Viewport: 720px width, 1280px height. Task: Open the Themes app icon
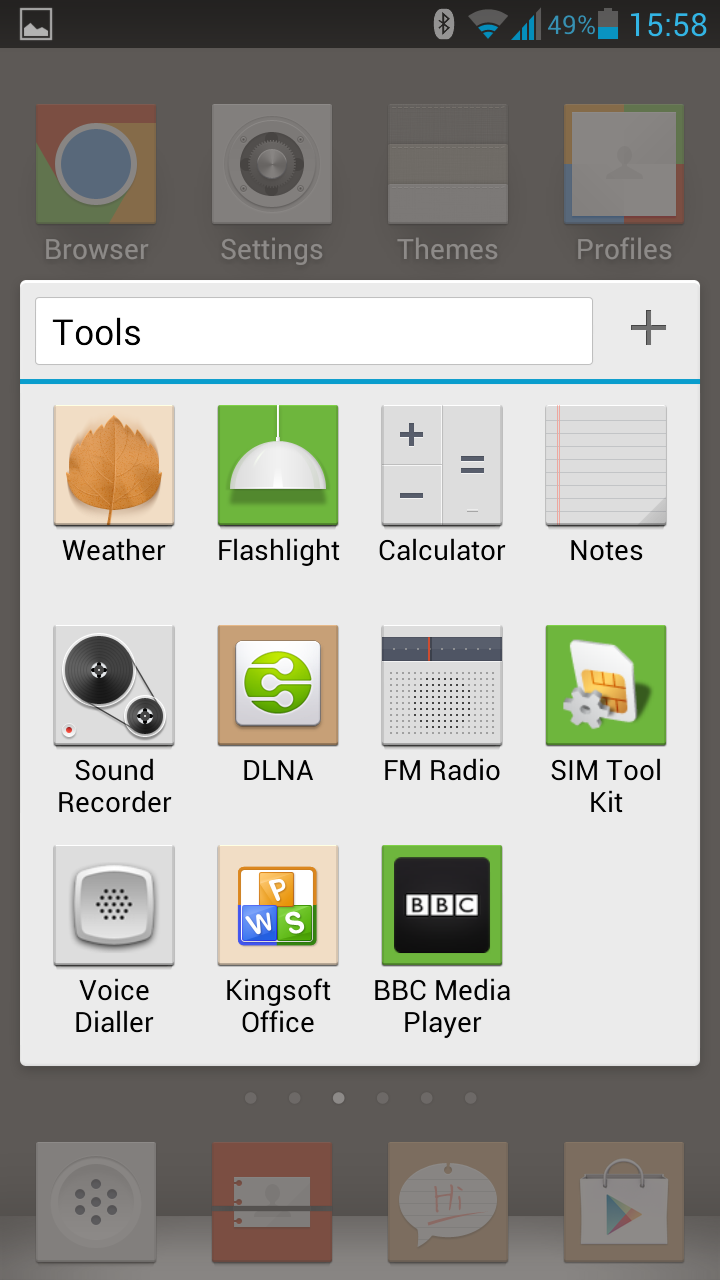click(x=448, y=164)
